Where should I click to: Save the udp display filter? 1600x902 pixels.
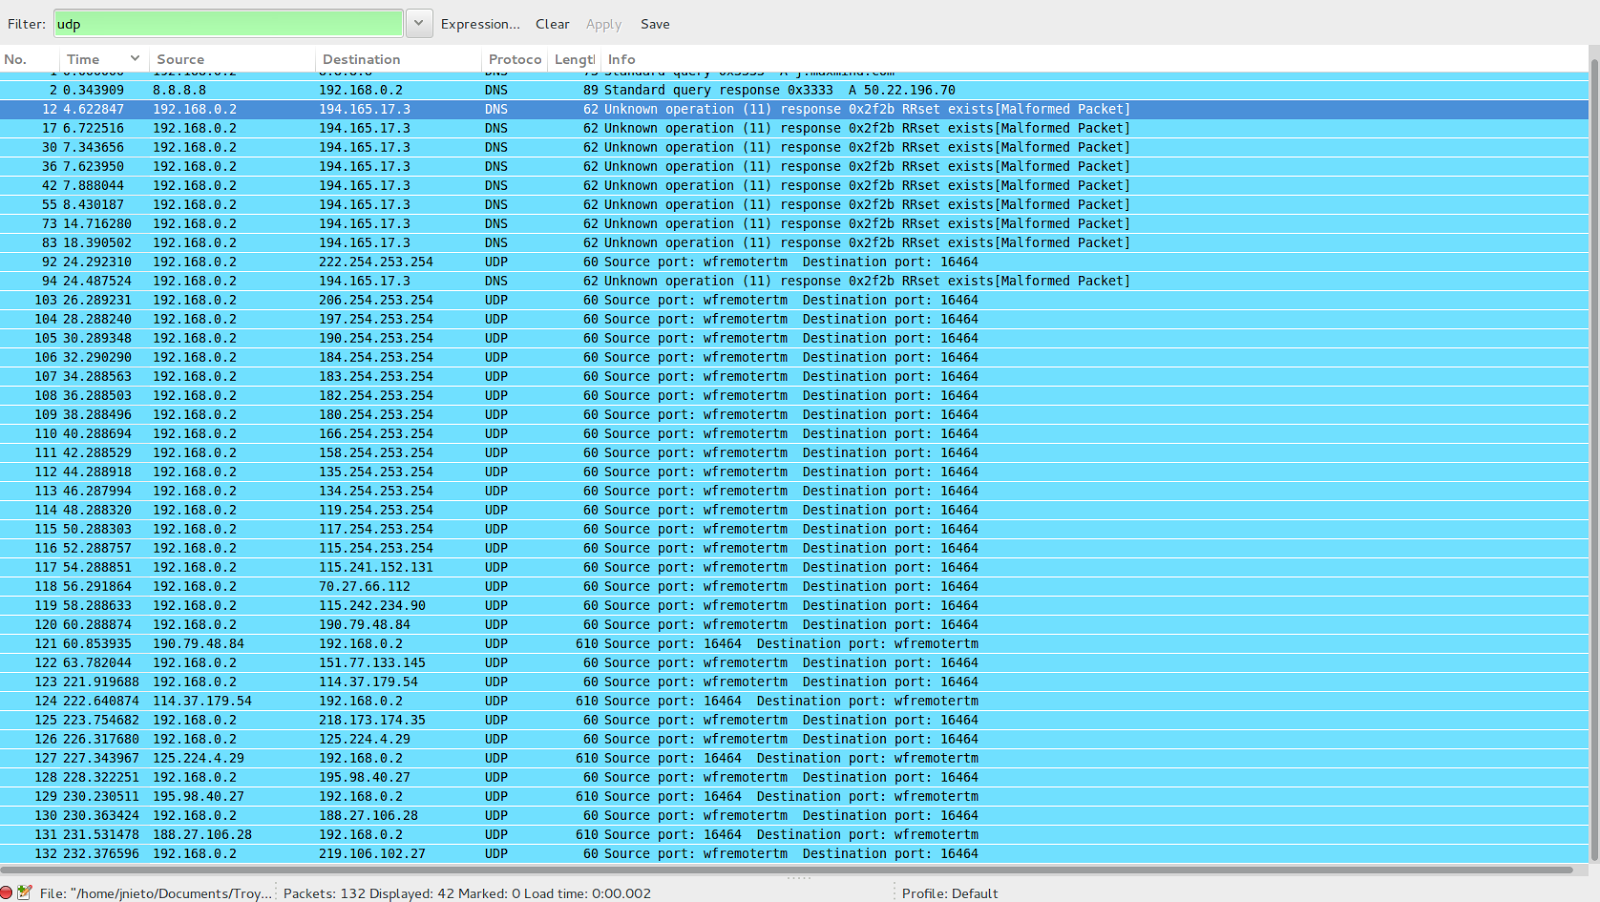[655, 24]
